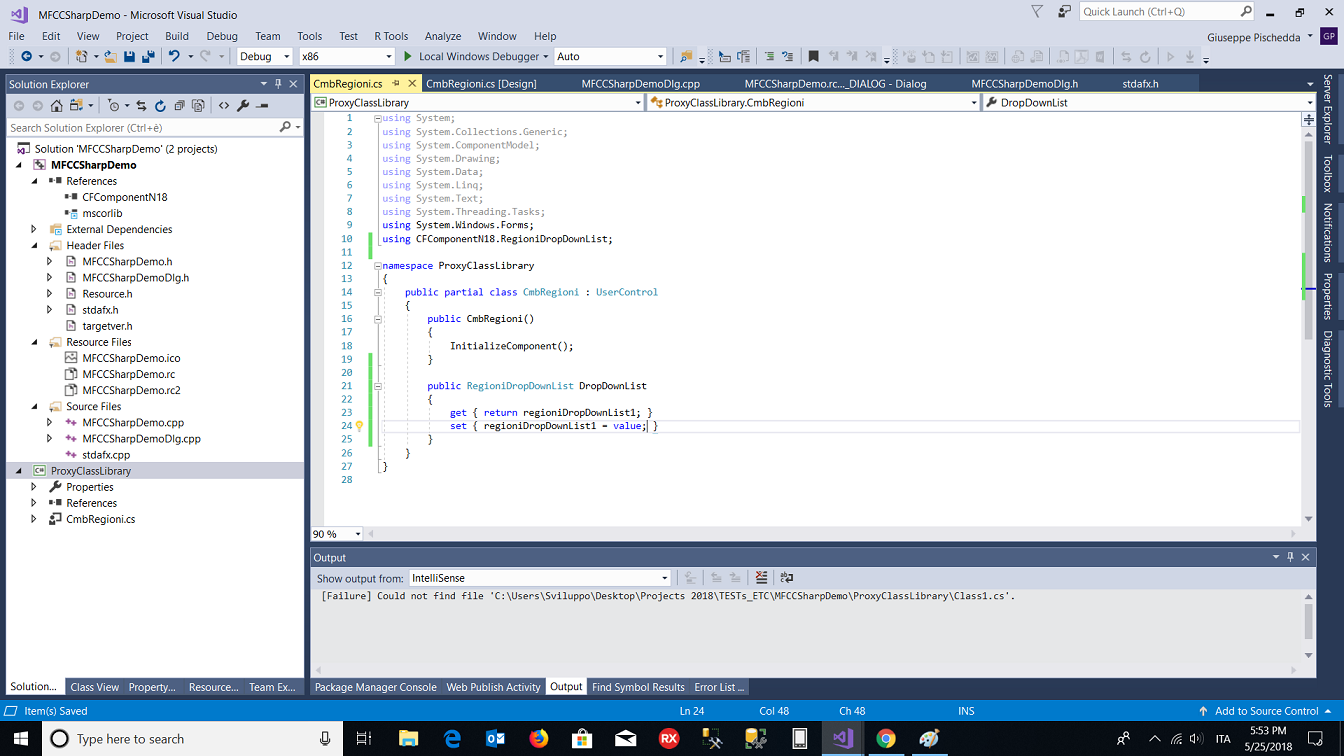Switch to the stdafx.h tab
The width and height of the screenshot is (1344, 756).
point(1140,84)
